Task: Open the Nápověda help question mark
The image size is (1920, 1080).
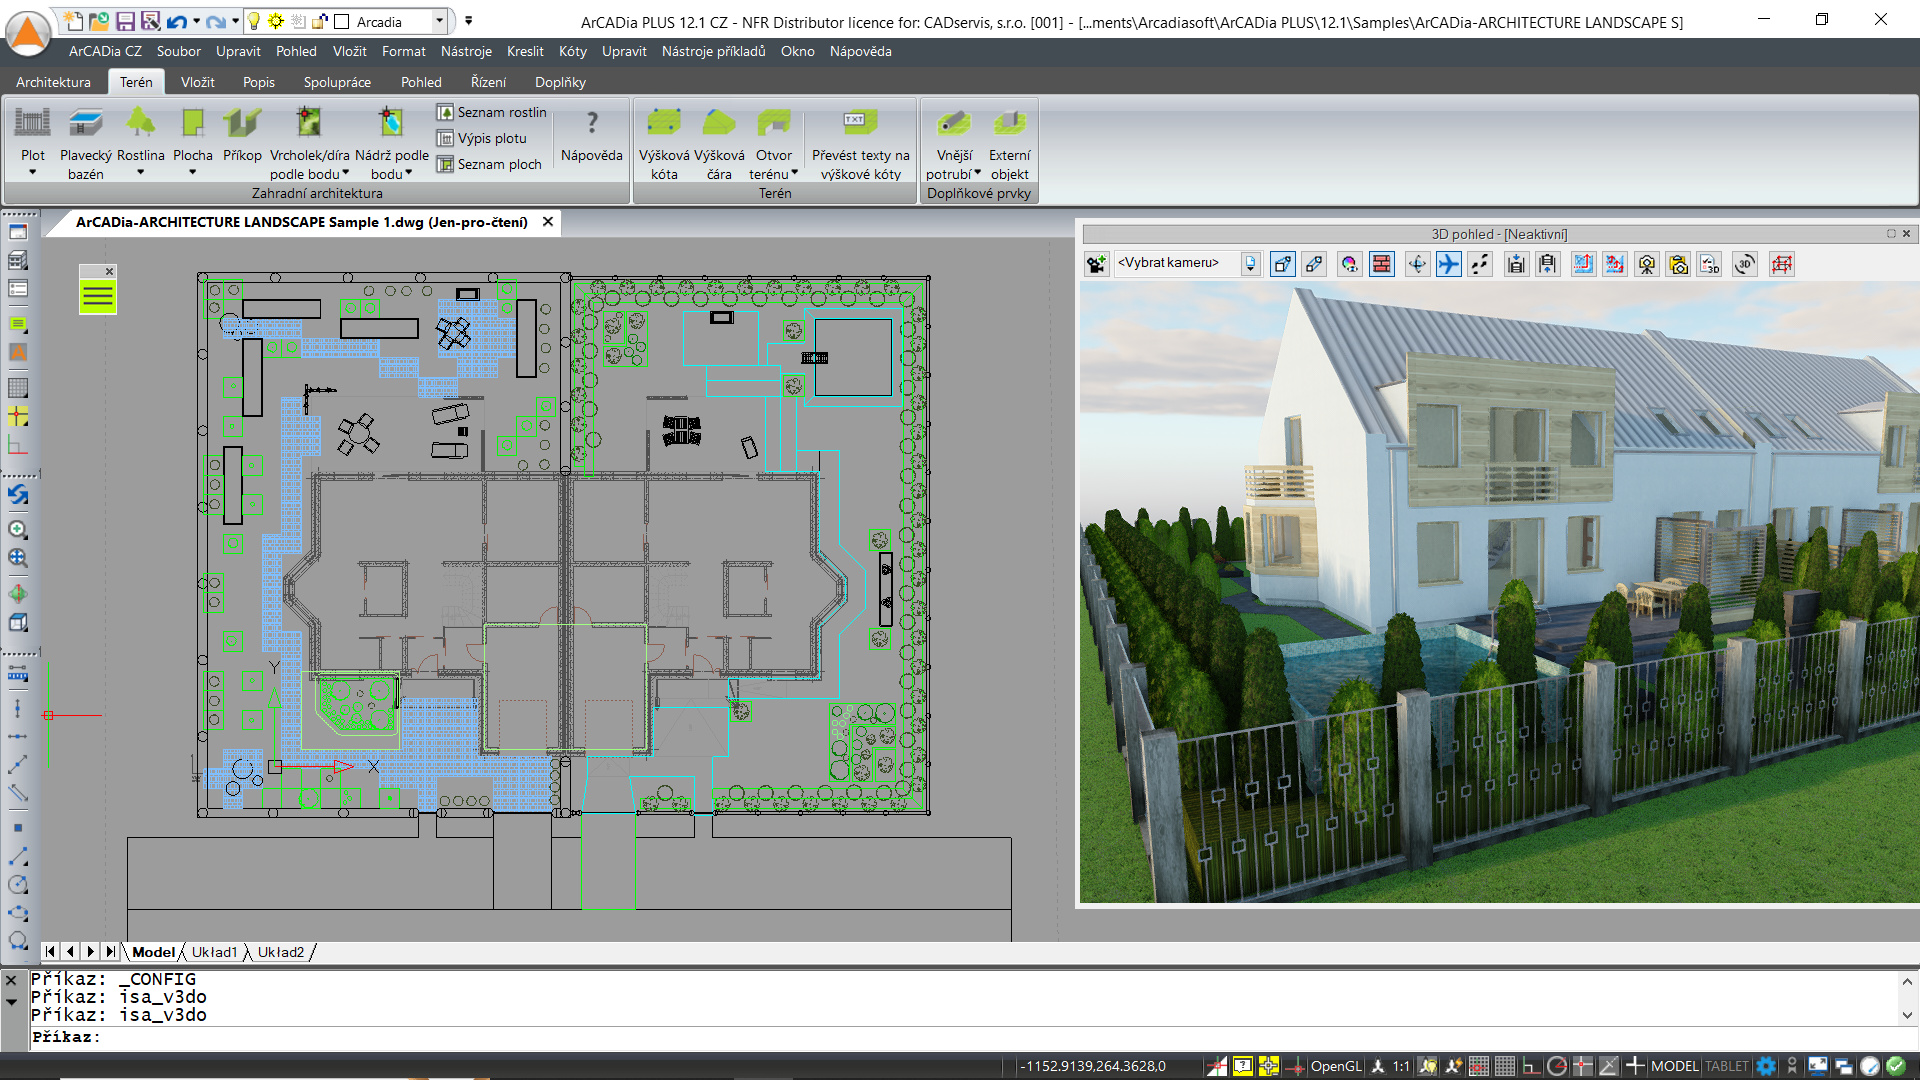Action: pos(592,135)
